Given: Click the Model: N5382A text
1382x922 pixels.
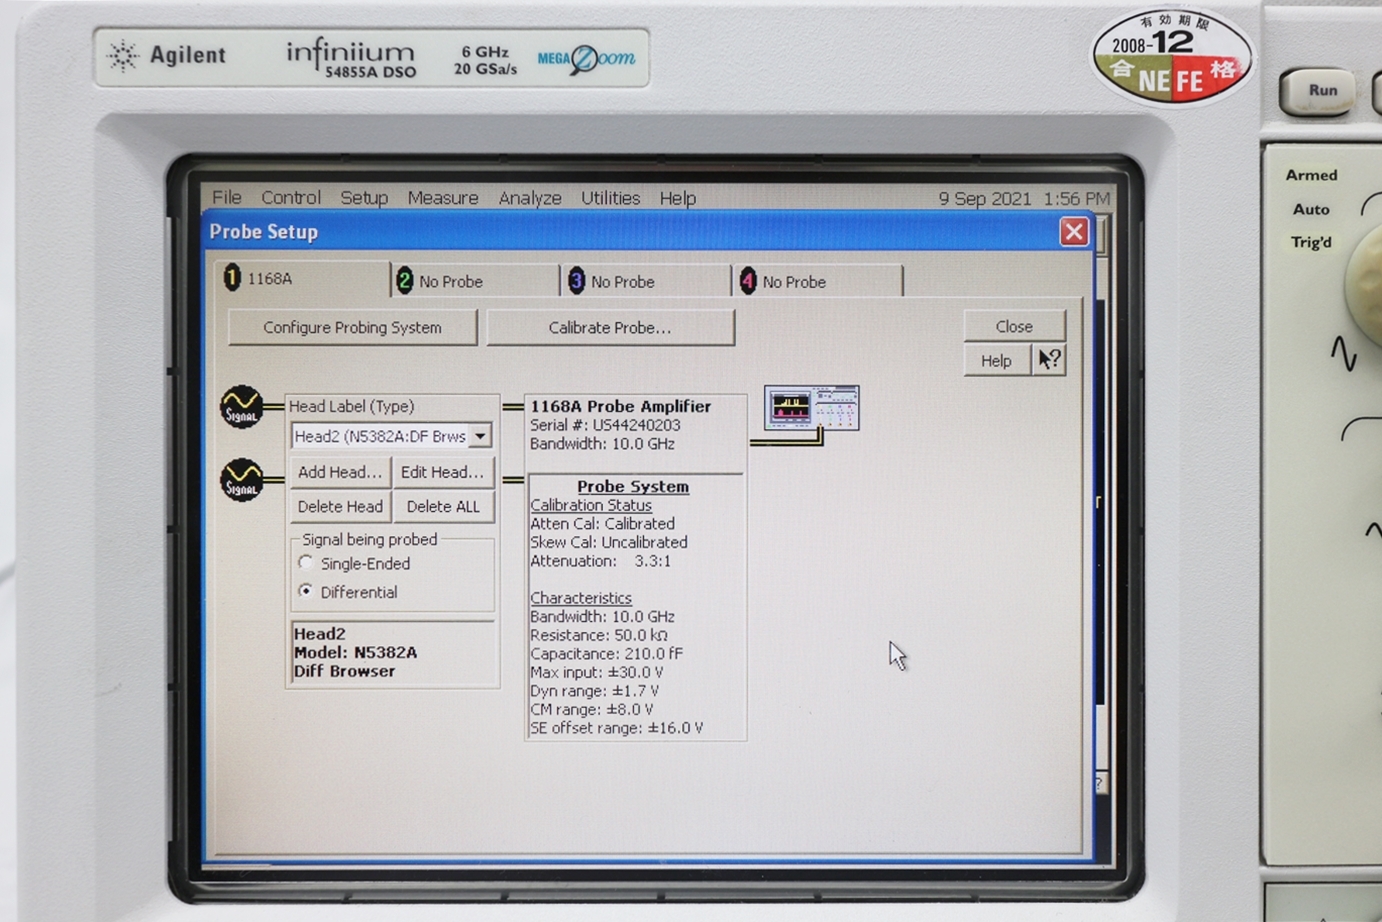Looking at the screenshot, I should [355, 652].
